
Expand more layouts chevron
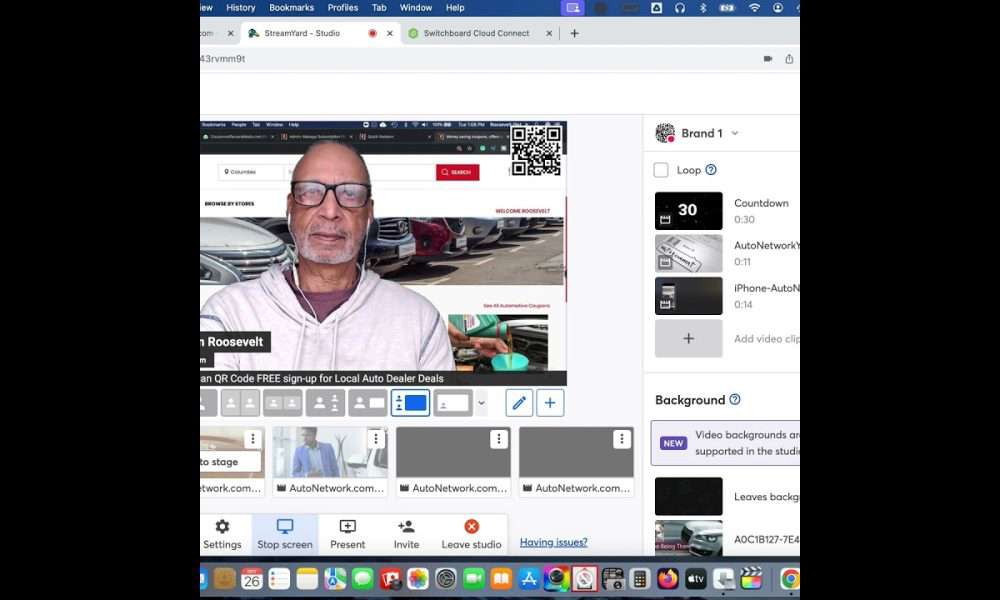[x=482, y=403]
